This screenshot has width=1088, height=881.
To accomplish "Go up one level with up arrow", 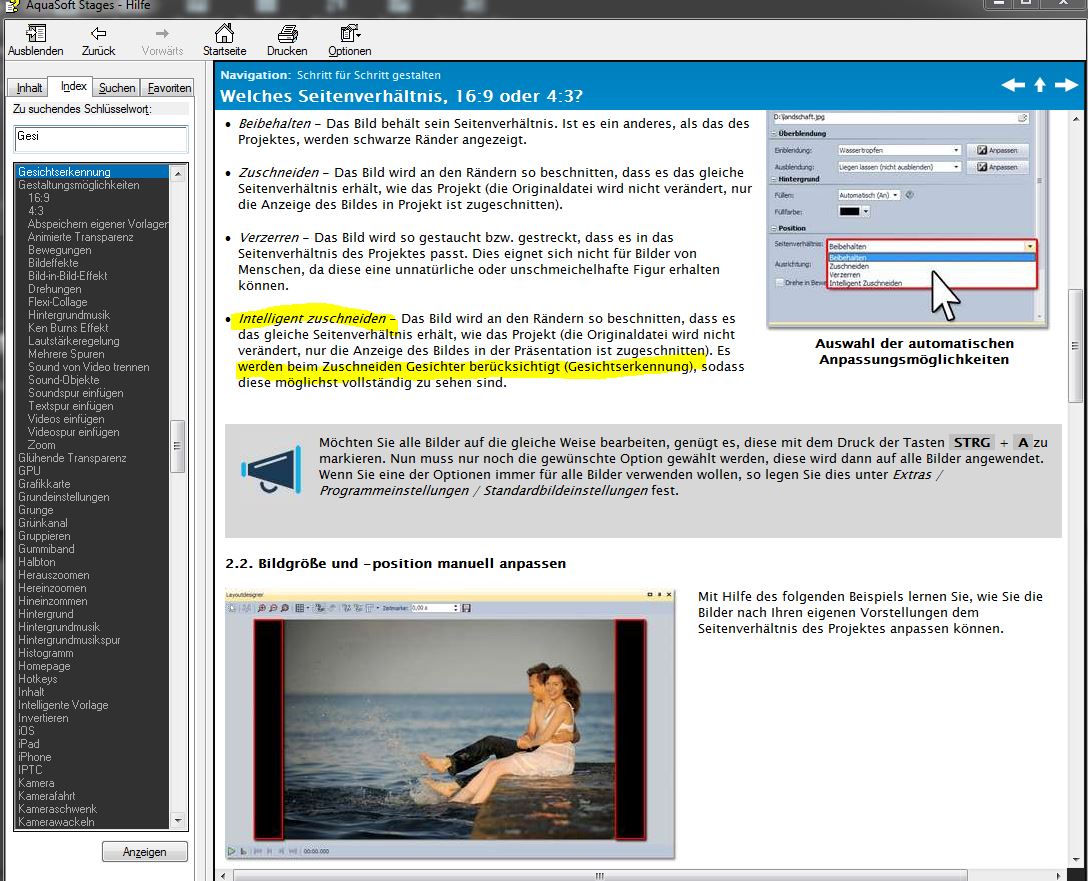I will click(x=1040, y=85).
